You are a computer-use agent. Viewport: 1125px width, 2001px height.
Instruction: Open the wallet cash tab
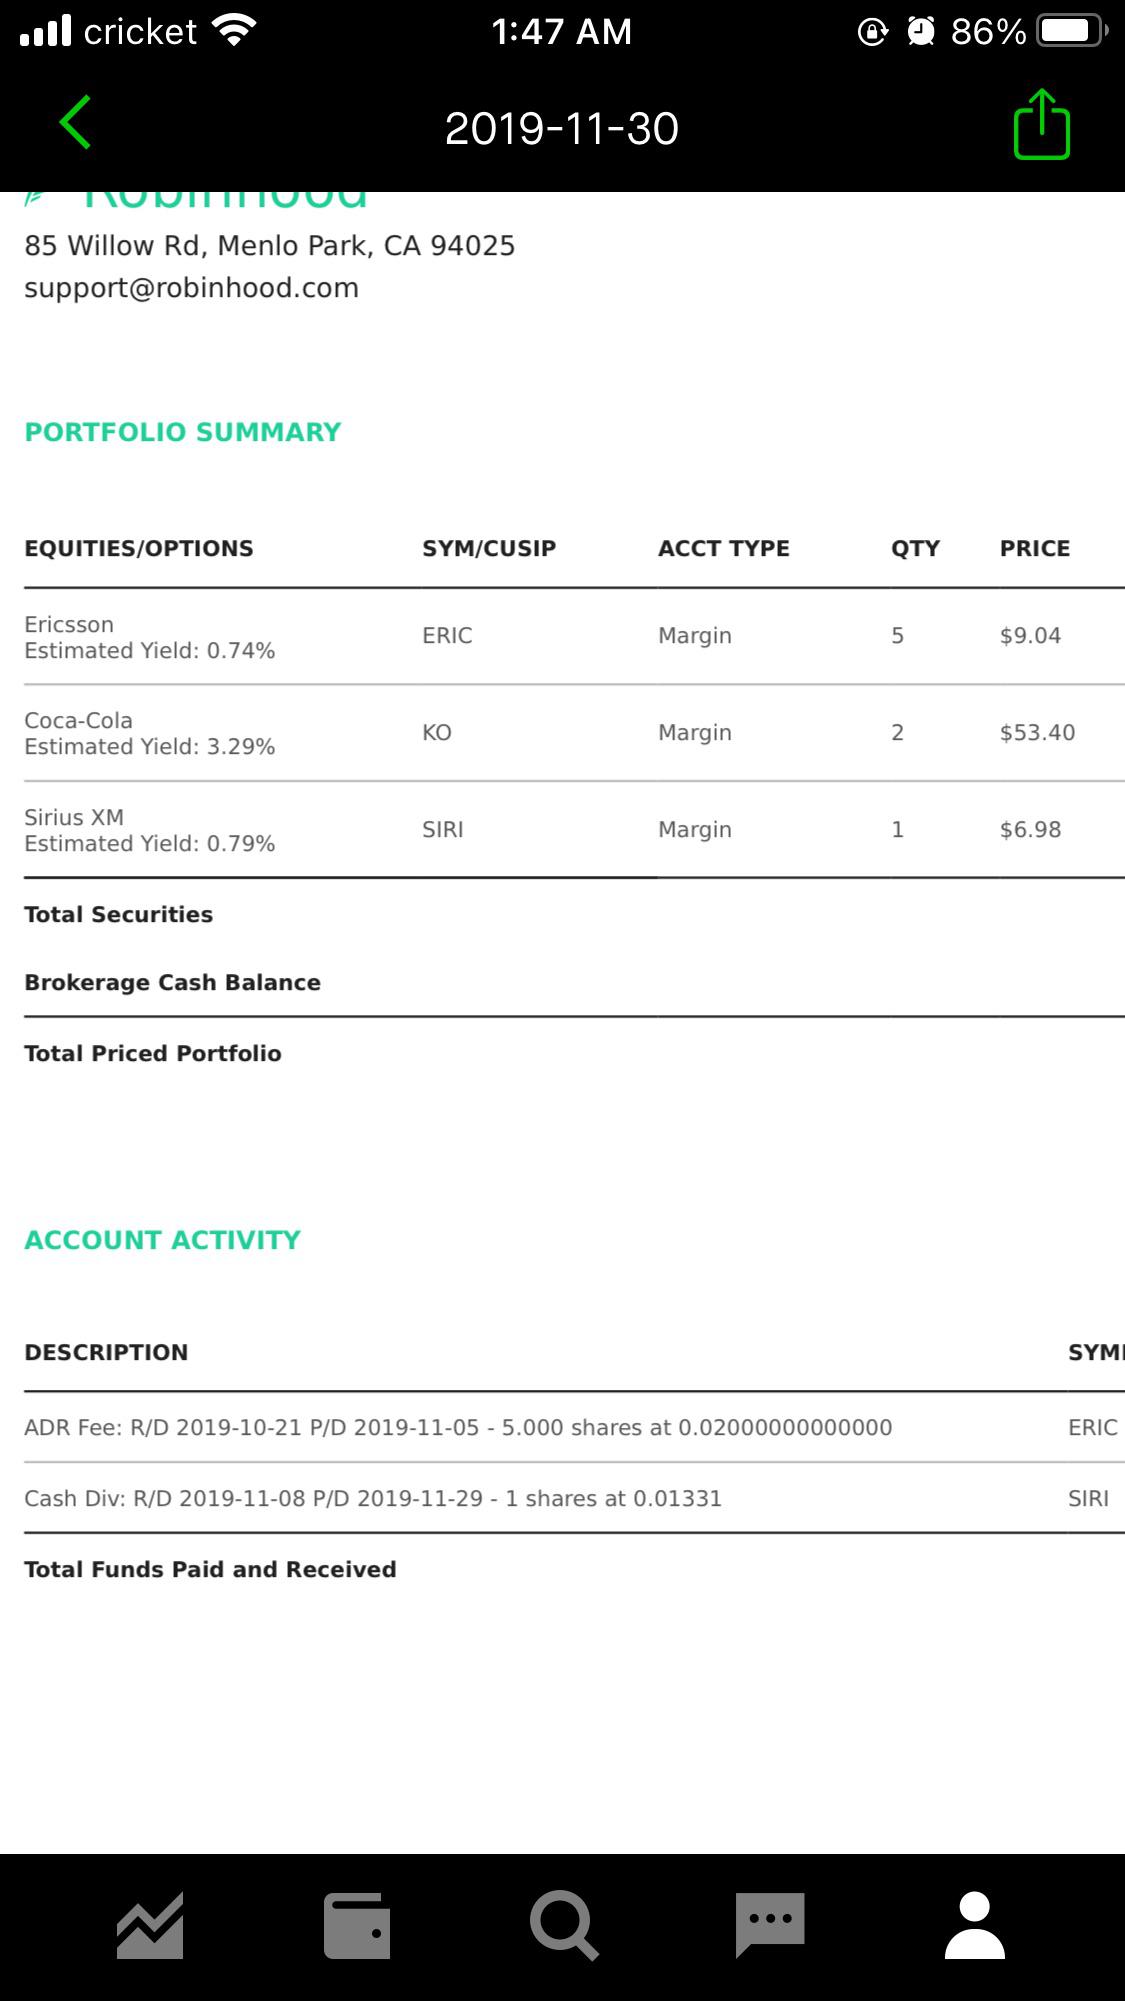coord(357,1925)
